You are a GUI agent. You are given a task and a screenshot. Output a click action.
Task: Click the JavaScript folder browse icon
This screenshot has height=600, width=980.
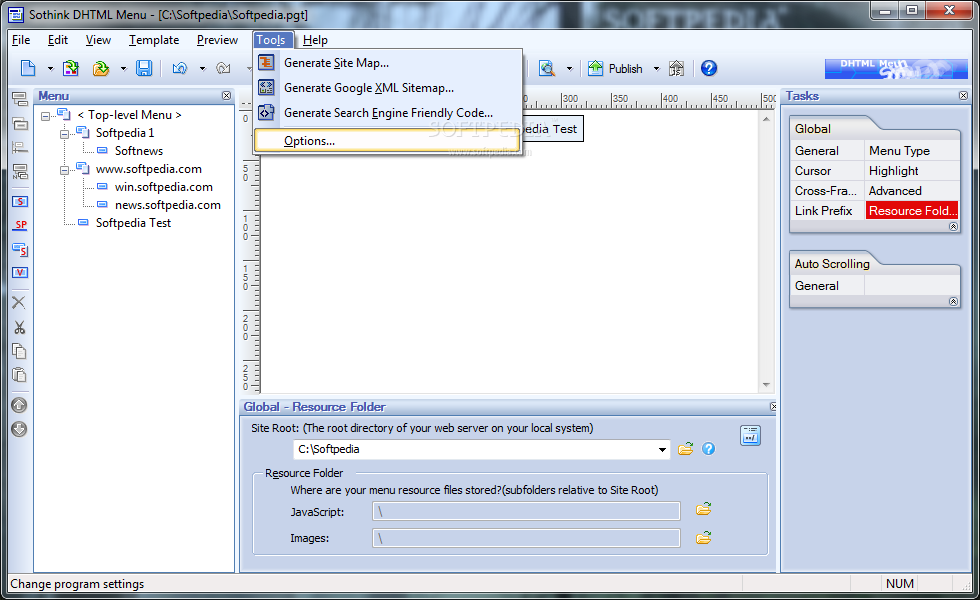[704, 509]
